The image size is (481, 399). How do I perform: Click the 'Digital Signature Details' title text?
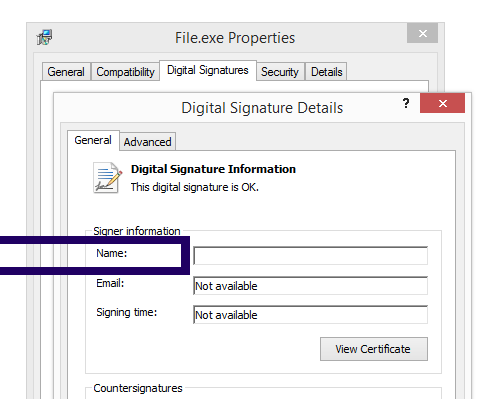(262, 108)
